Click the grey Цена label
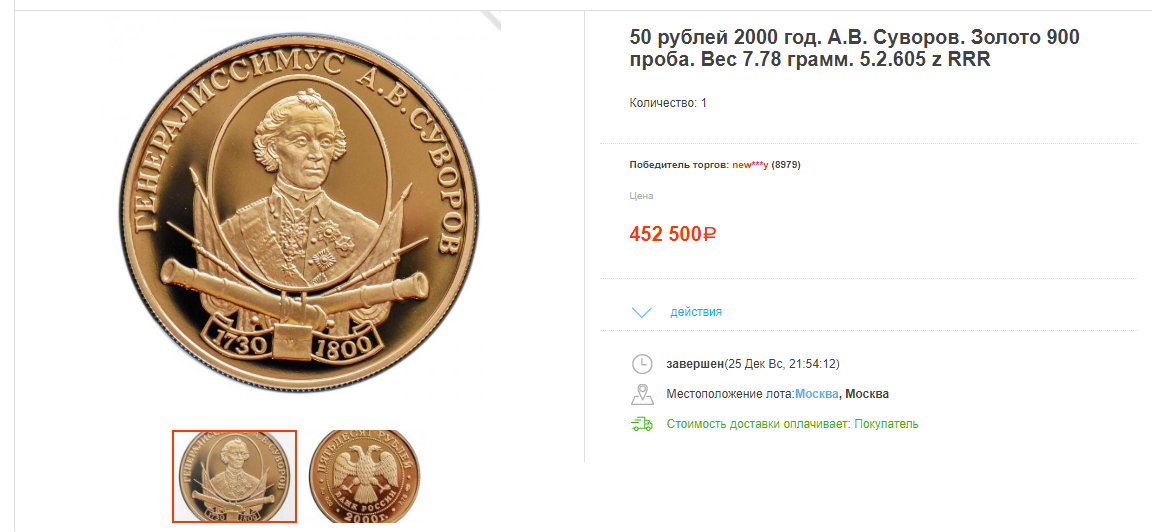 (641, 196)
